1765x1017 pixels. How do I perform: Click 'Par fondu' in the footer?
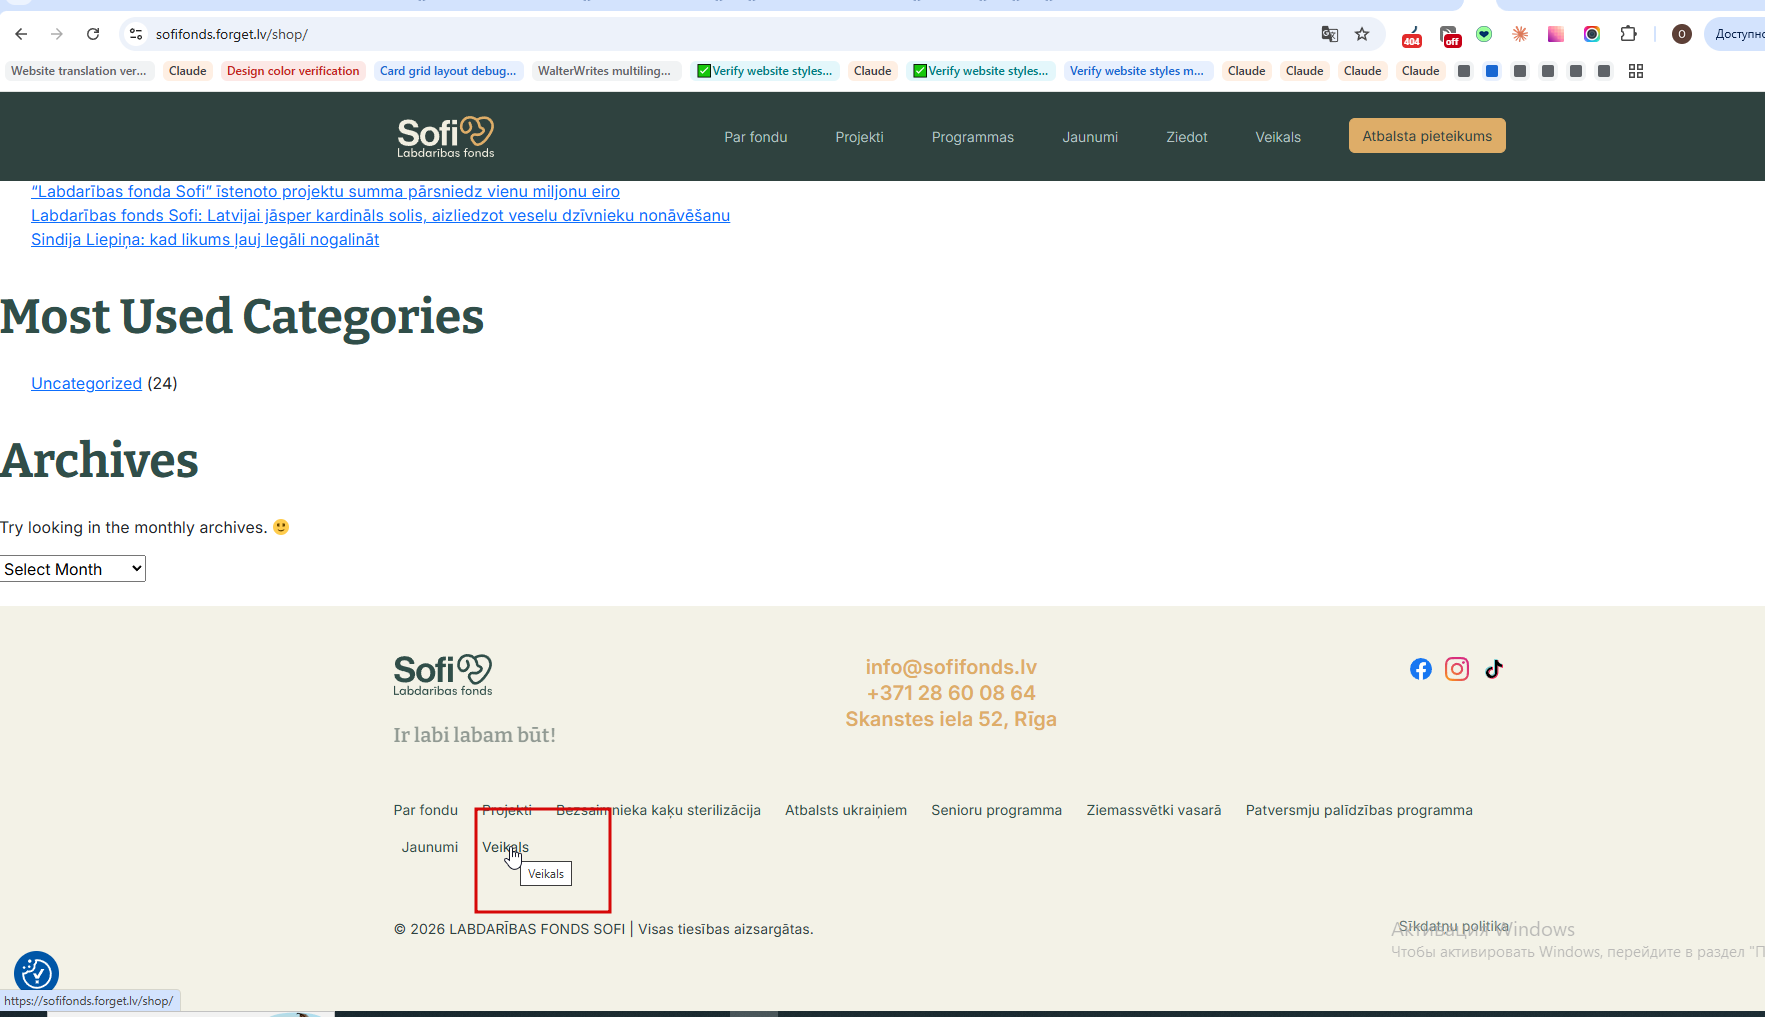[426, 810]
